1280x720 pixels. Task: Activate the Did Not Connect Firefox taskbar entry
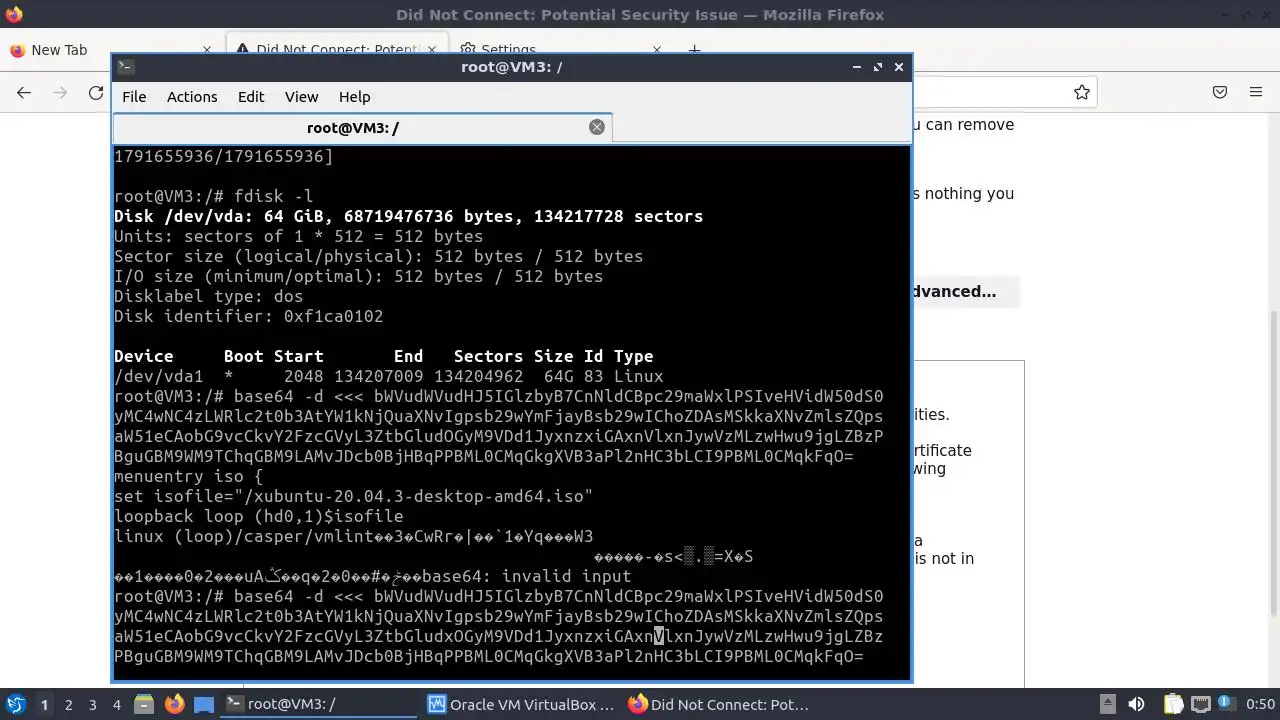coord(722,704)
